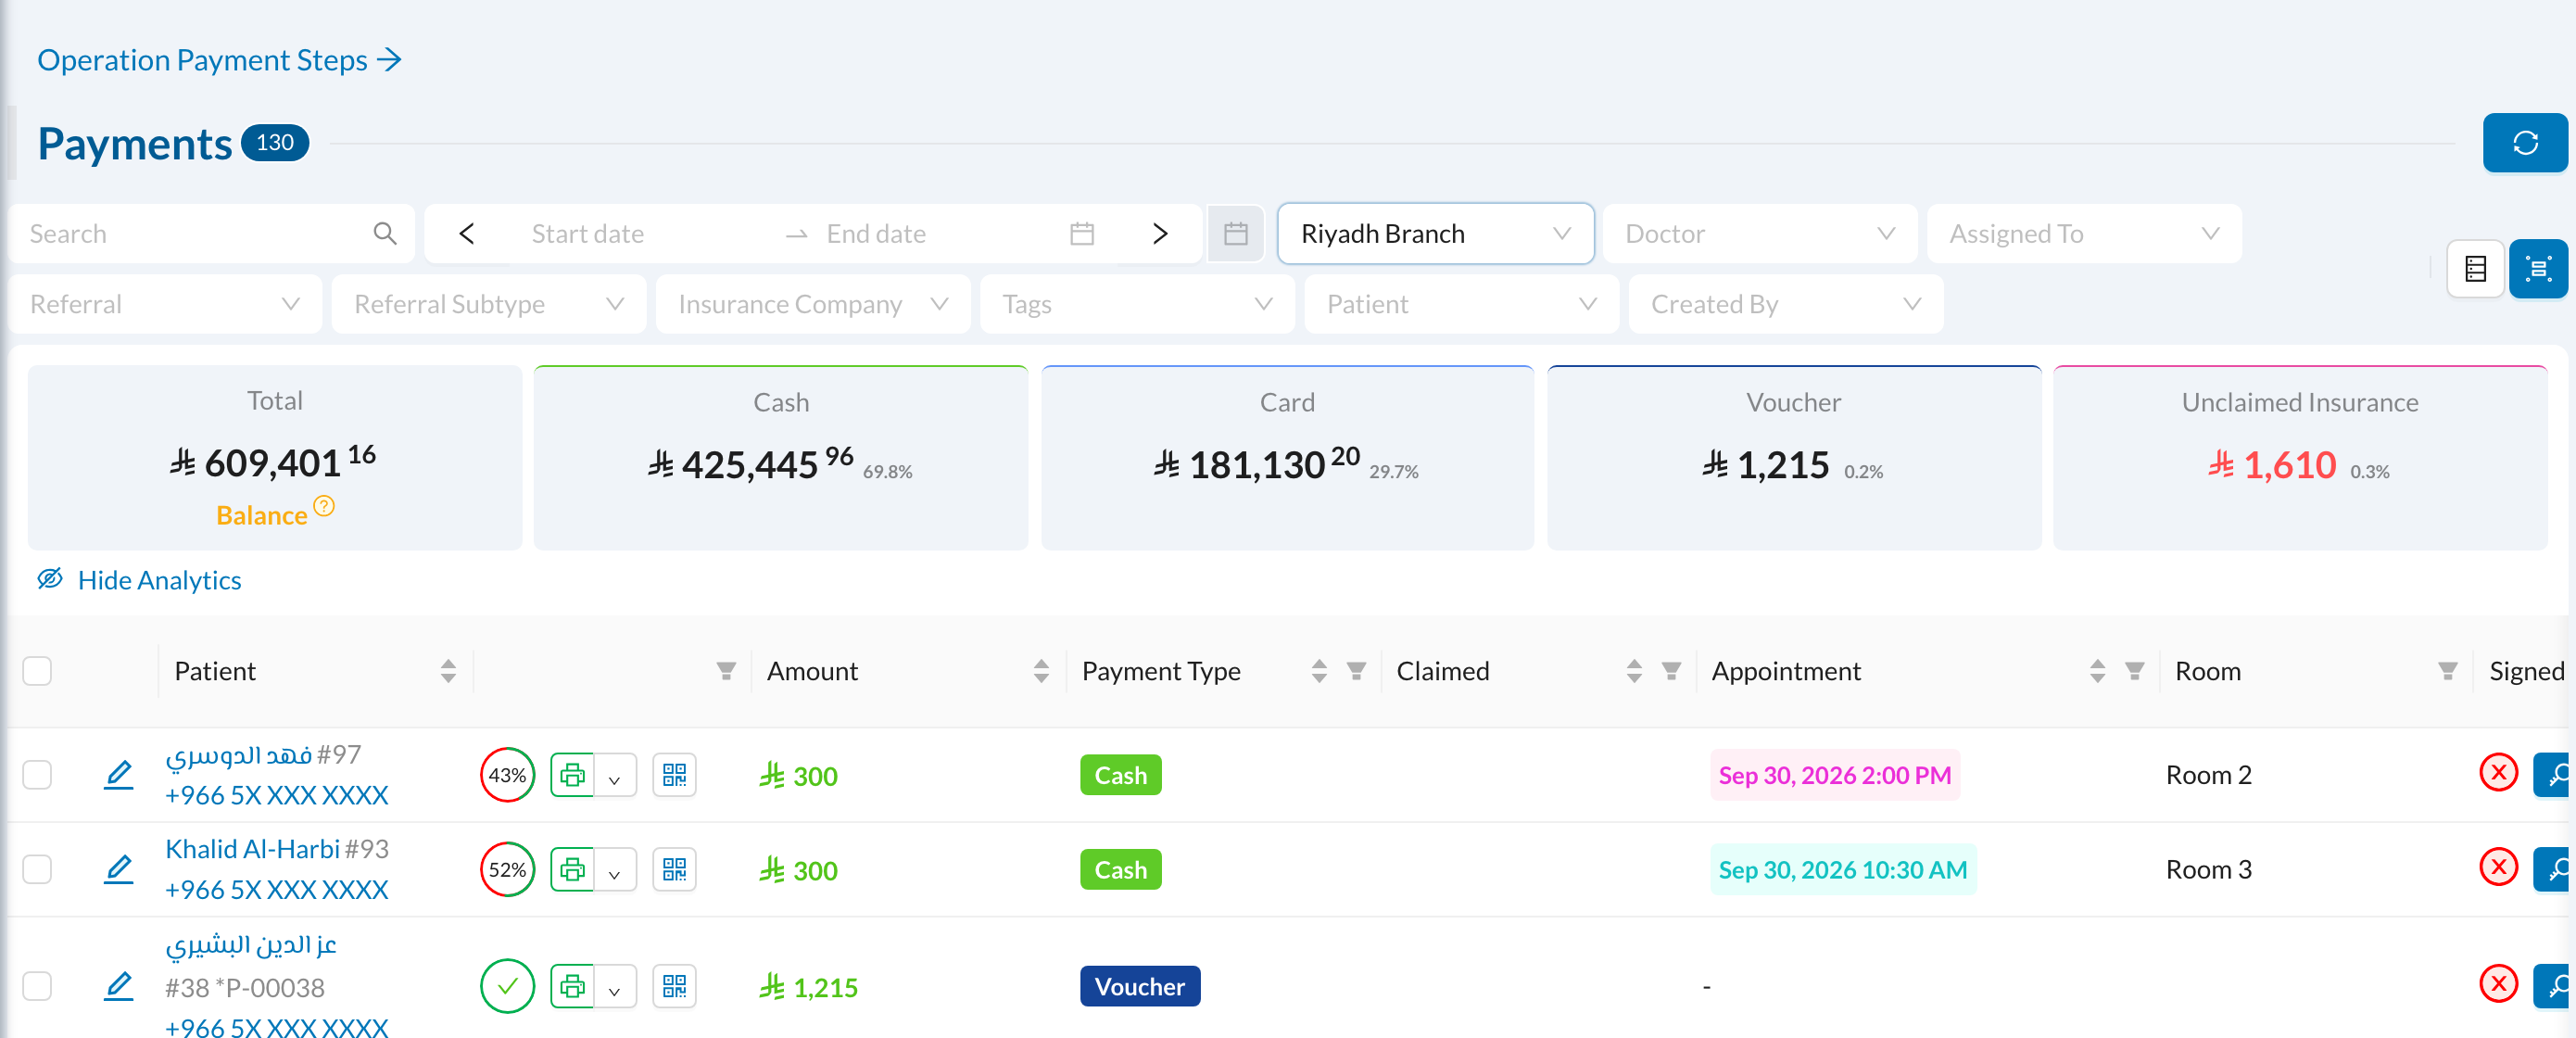
Task: Open the calendar preset button beside date range
Action: coord(1236,234)
